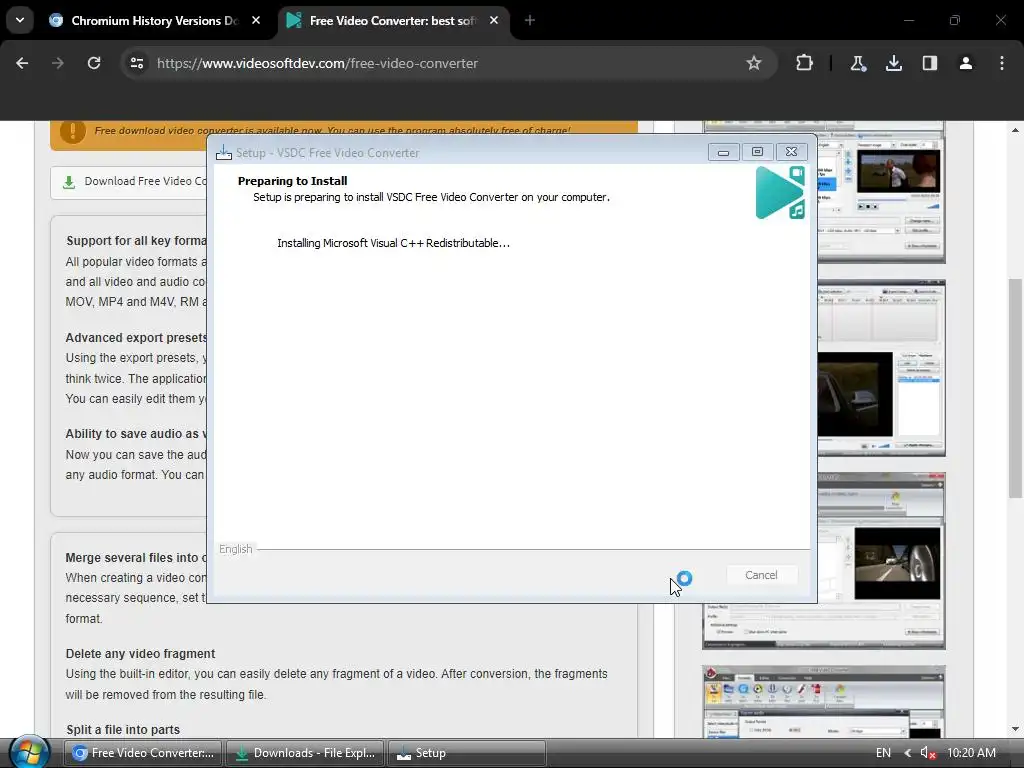Click the orange warning exclamation icon
This screenshot has width=1024, height=768.
(x=72, y=131)
